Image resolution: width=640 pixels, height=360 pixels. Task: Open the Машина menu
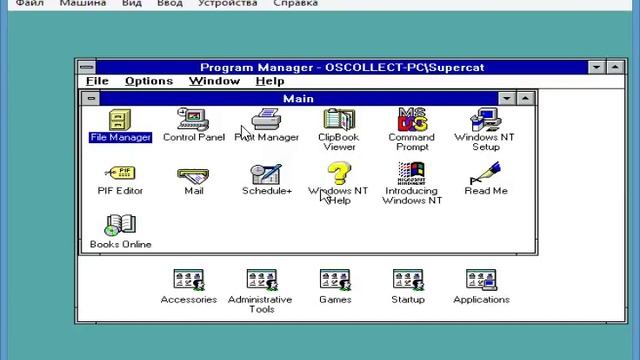click(x=83, y=3)
